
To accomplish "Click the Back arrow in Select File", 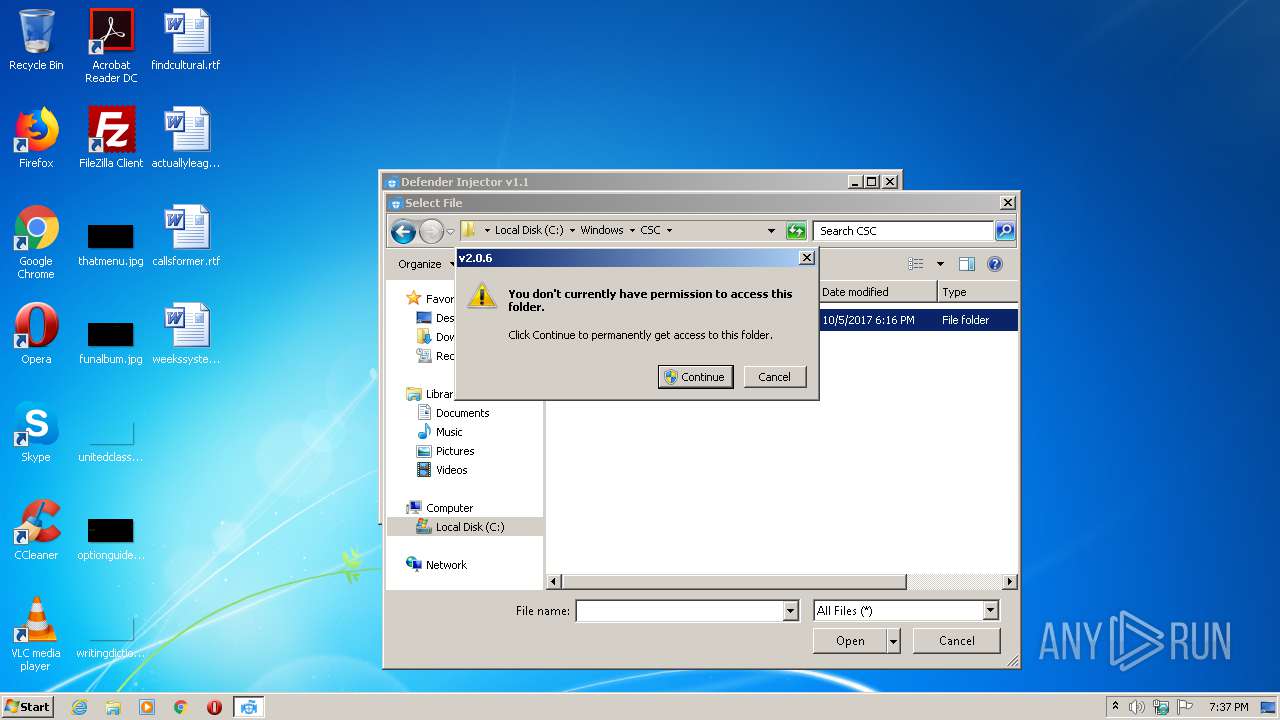I will point(403,232).
